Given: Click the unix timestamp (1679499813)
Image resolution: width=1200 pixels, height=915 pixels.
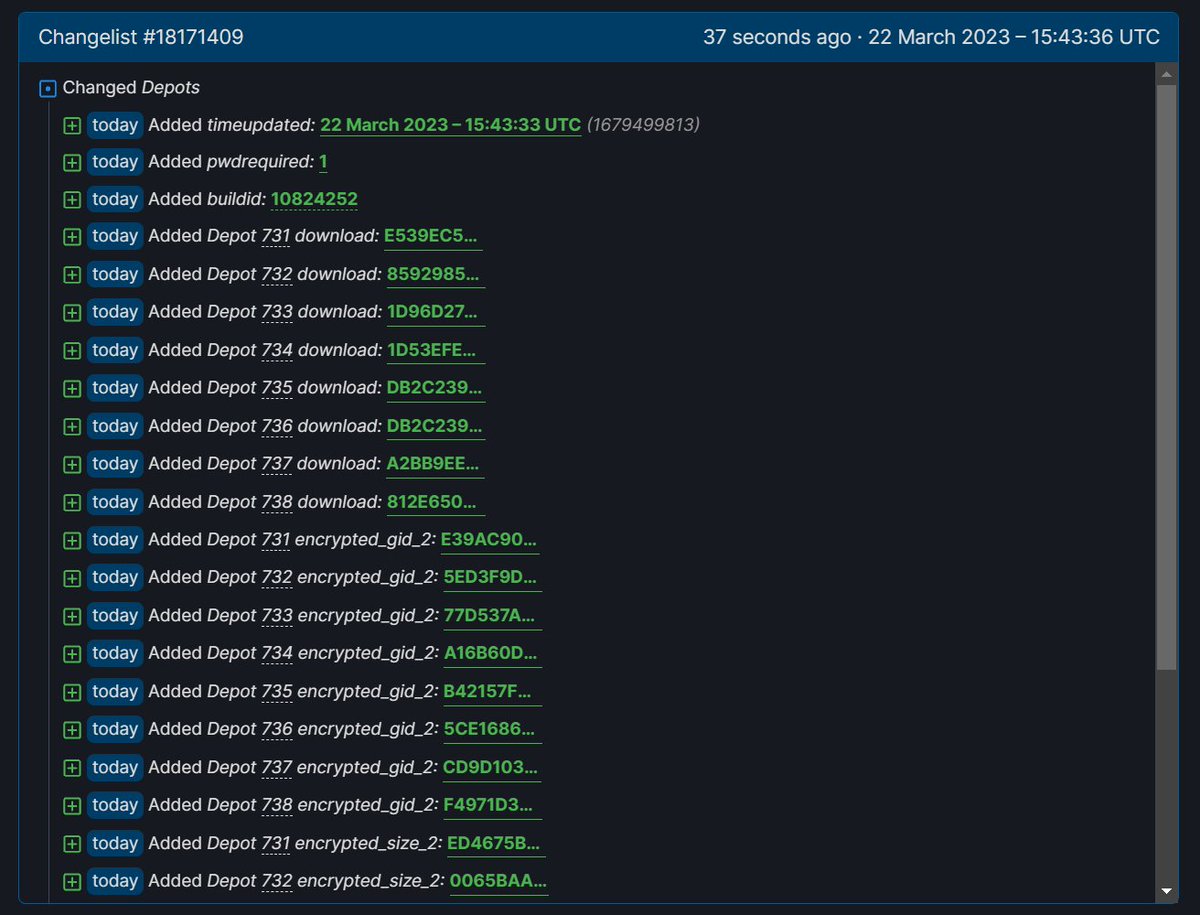Looking at the screenshot, I should tap(643, 125).
